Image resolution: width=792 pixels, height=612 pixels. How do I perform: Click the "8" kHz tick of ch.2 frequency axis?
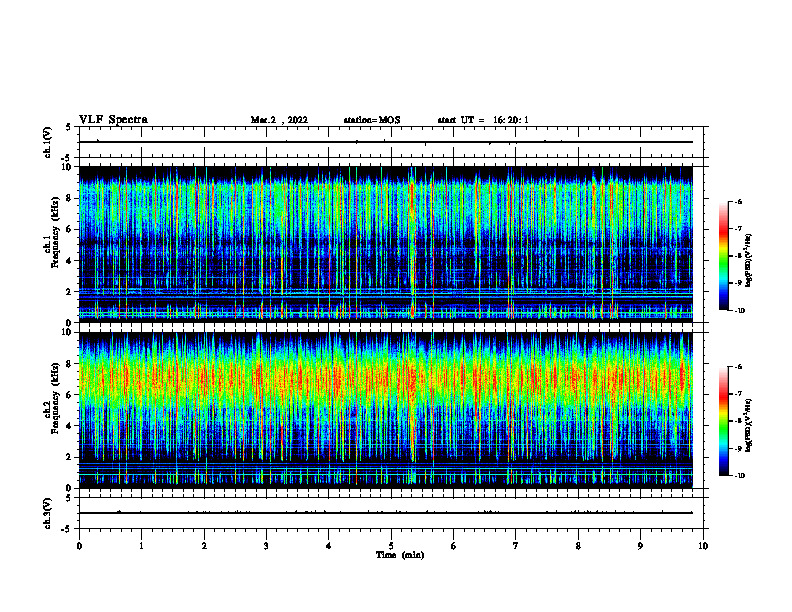69,364
